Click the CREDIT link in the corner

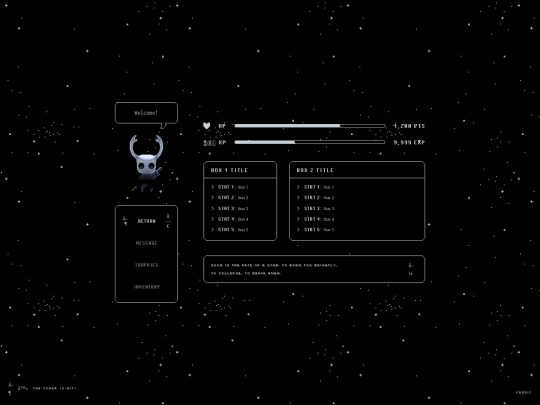(523, 393)
